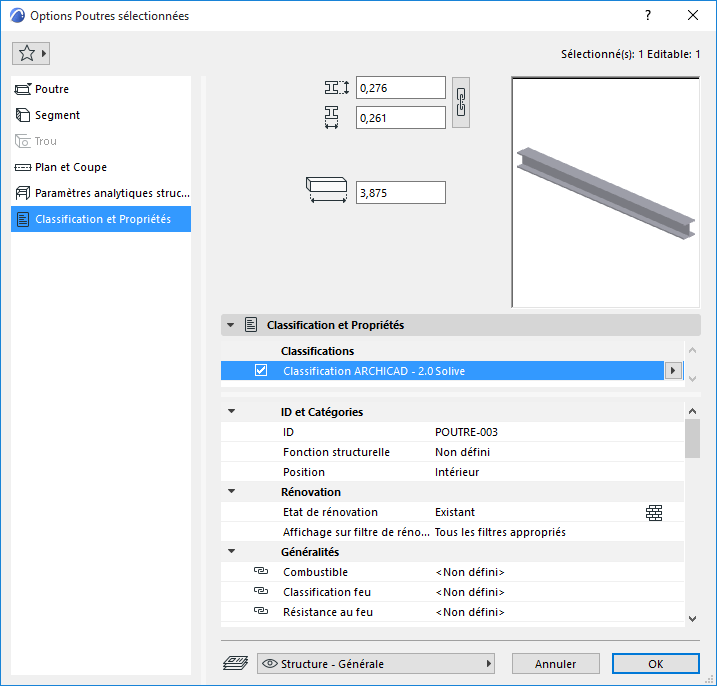Collapse the Classification et Propriétés panel
717x686 pixels.
(x=231, y=325)
